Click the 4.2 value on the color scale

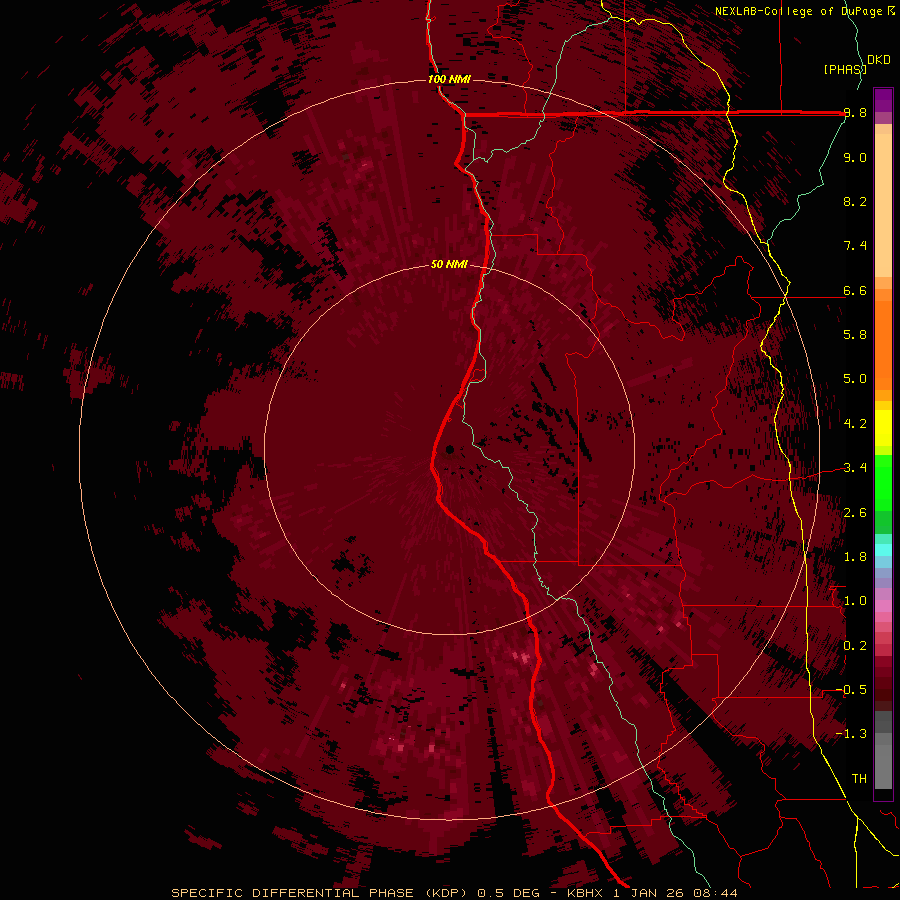(855, 424)
